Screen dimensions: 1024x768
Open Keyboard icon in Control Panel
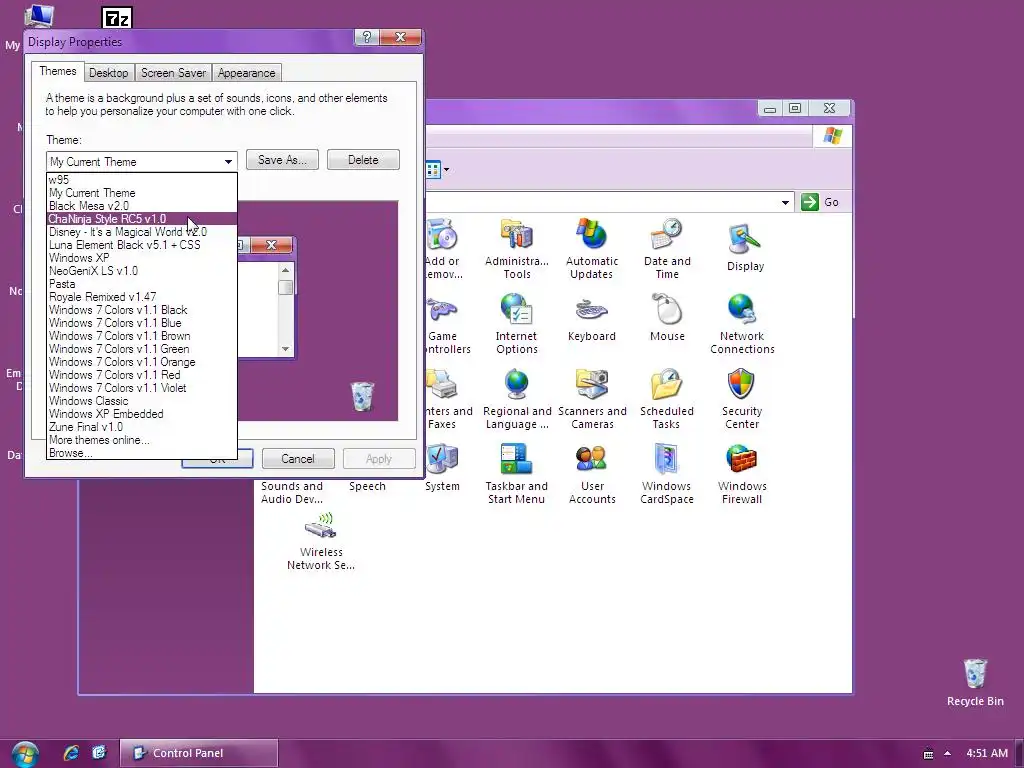tap(592, 318)
